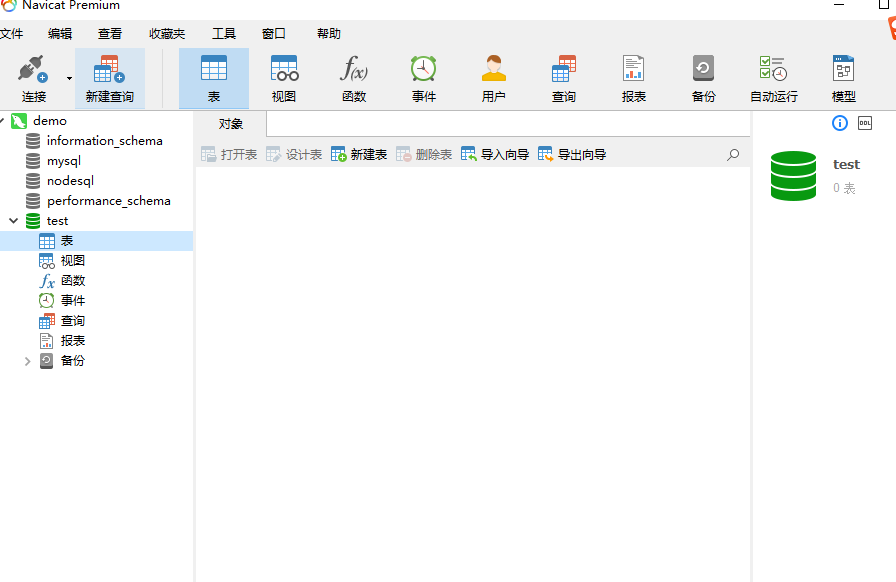Click the search magnifier in the object toolbar

pos(733,155)
